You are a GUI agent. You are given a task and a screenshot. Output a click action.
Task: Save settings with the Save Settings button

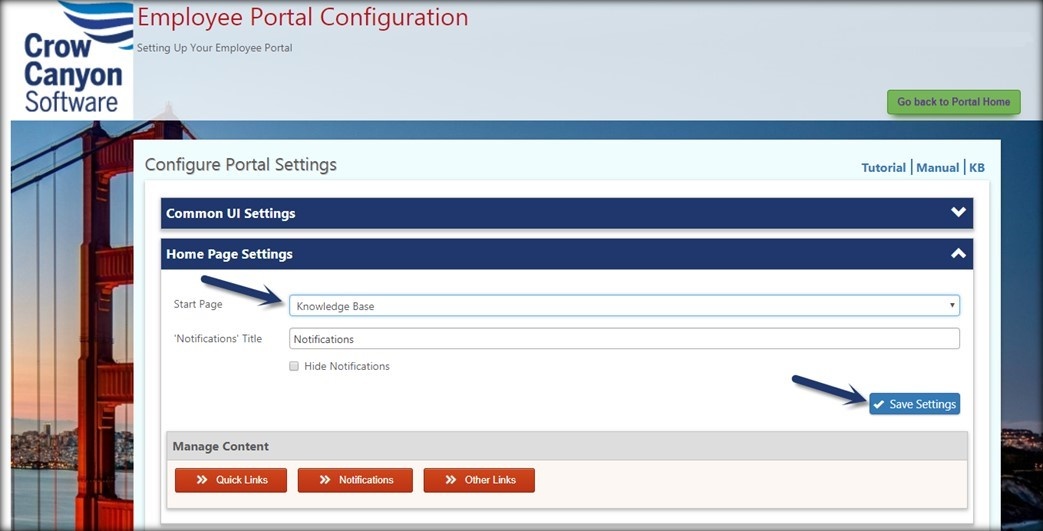coord(914,404)
